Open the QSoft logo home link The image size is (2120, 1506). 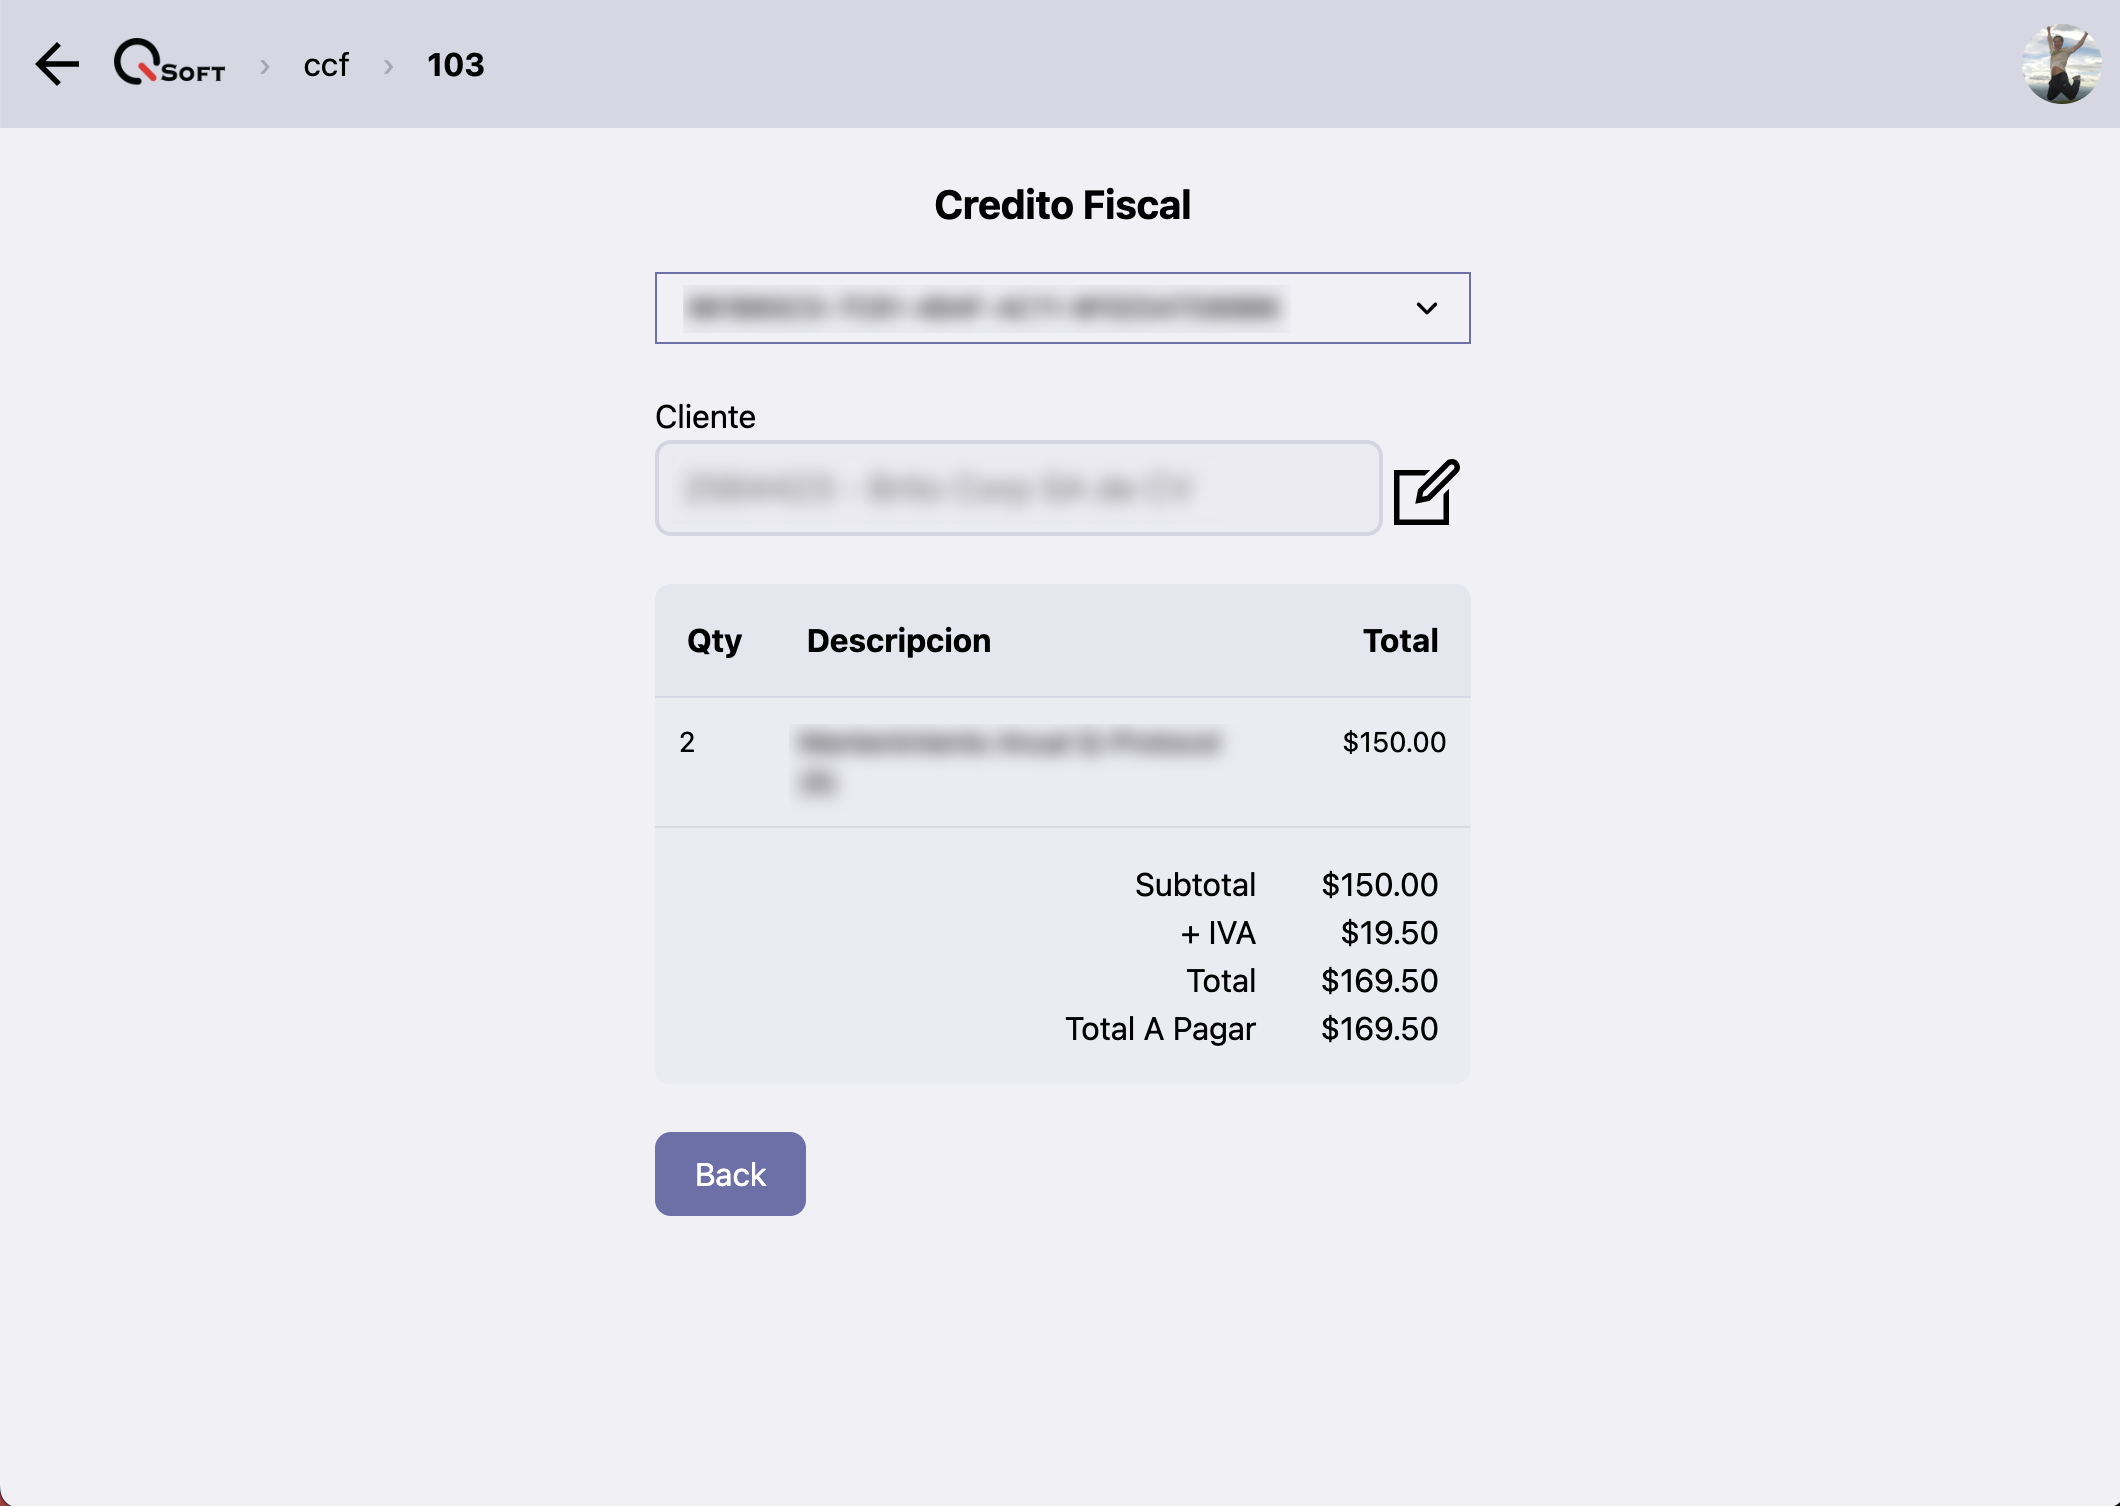(x=170, y=63)
